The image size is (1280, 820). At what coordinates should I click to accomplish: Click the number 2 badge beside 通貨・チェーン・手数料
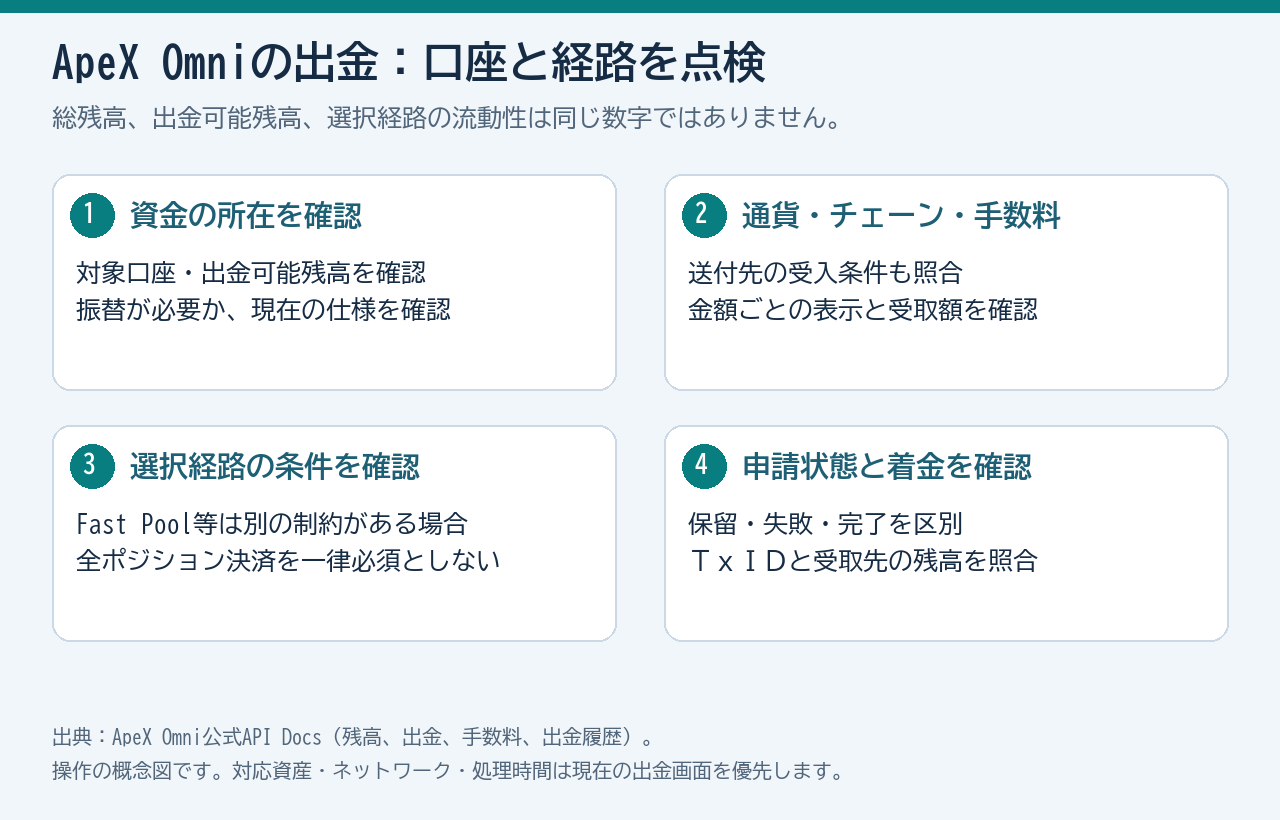click(x=704, y=215)
